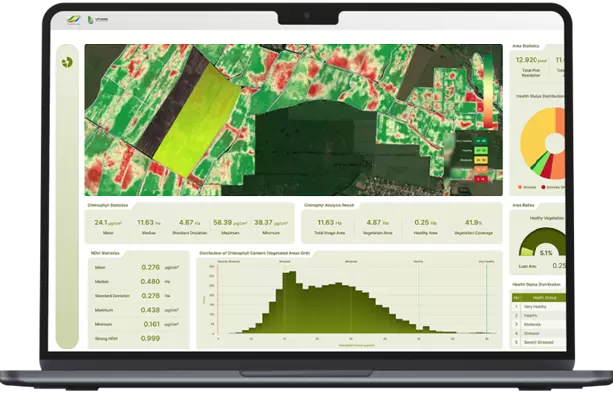Click the leaf logo icon in sidebar

pyautogui.click(x=67, y=62)
